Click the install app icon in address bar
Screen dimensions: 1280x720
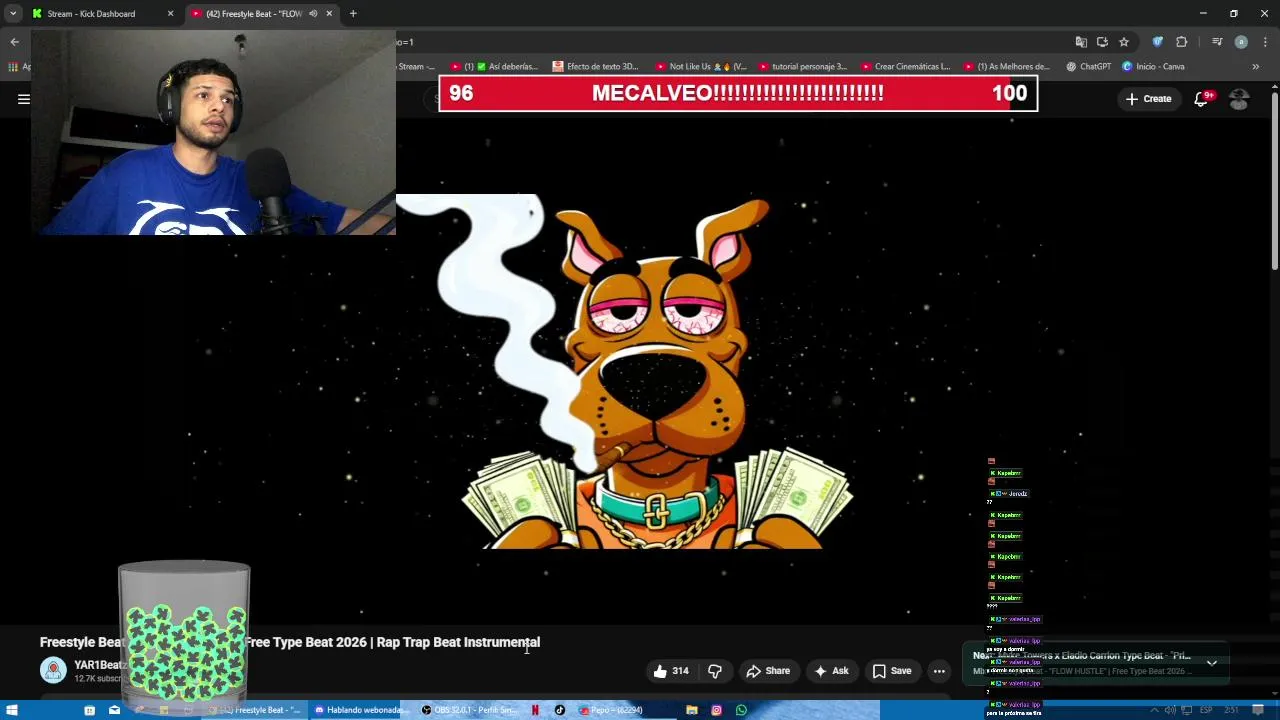[1102, 42]
